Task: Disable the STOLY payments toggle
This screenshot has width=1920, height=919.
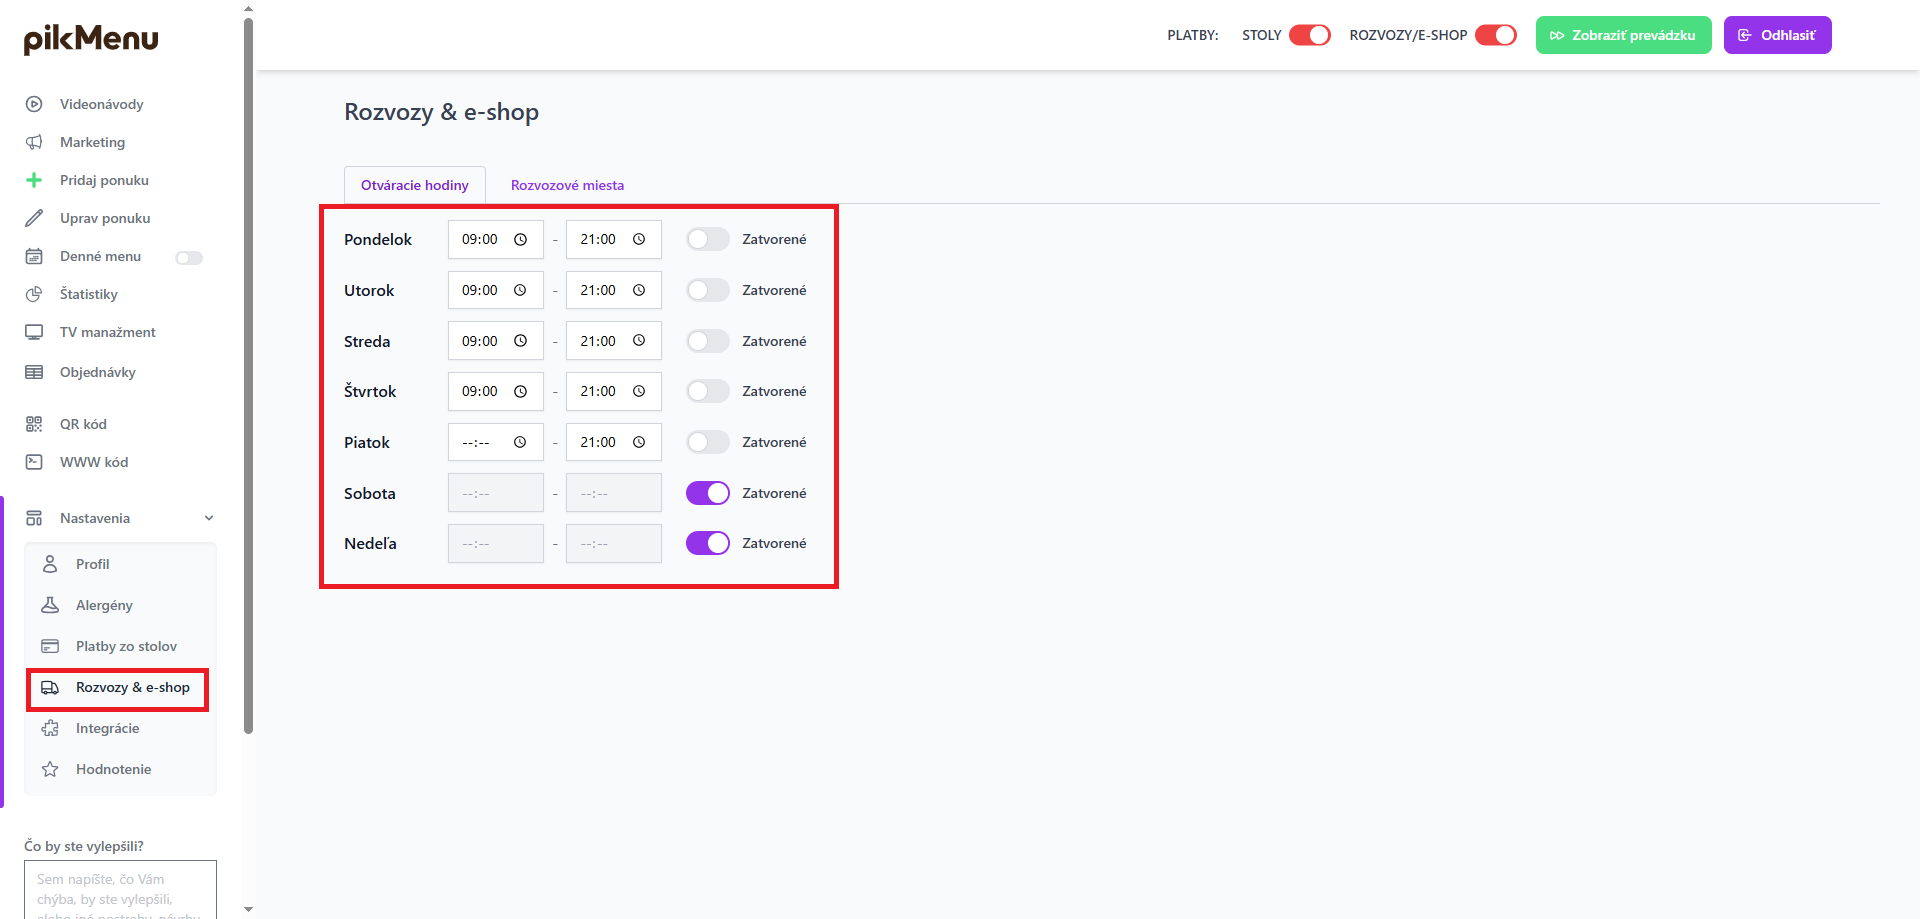Action: [x=1309, y=35]
